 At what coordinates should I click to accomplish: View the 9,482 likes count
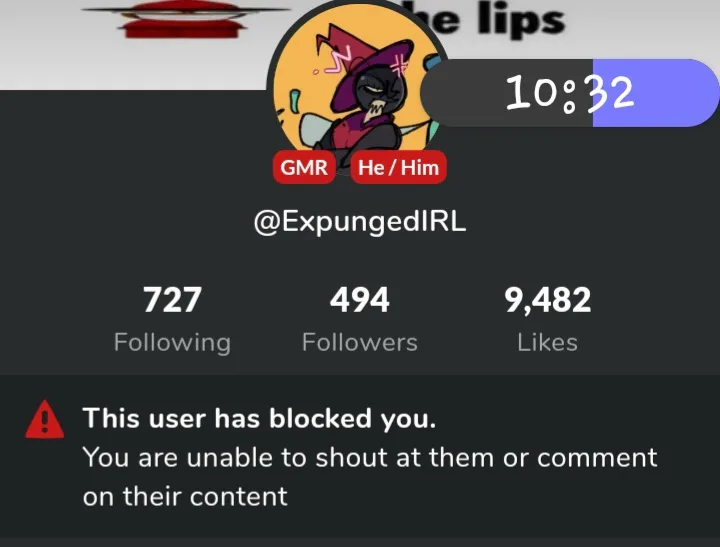[x=547, y=300]
